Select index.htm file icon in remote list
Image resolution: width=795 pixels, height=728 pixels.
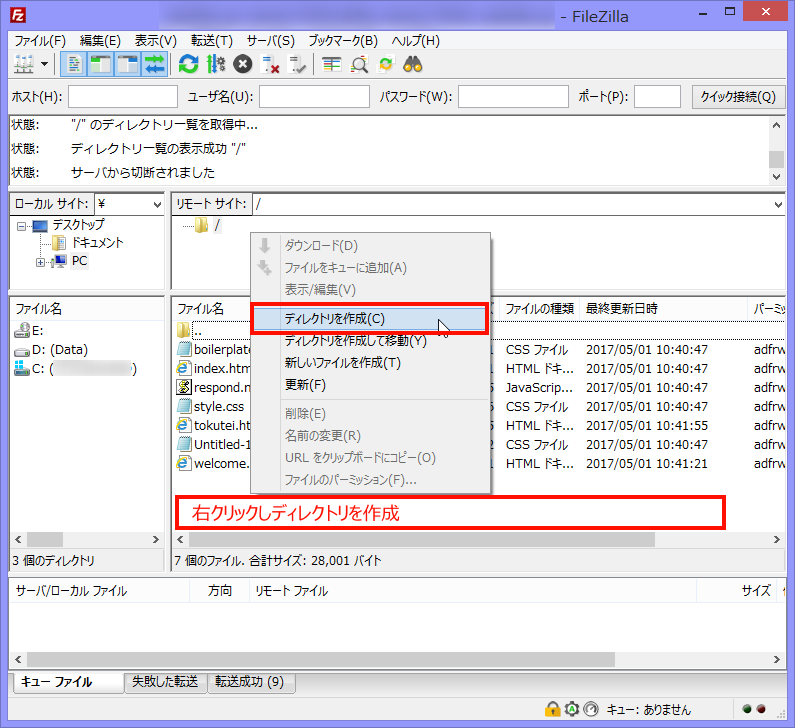coord(184,369)
